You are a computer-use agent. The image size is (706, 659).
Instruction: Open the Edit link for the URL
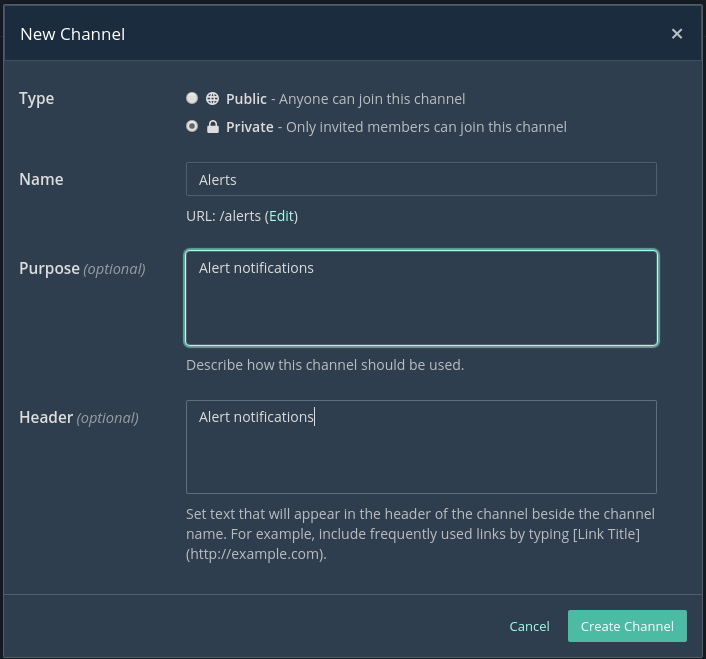coord(281,216)
